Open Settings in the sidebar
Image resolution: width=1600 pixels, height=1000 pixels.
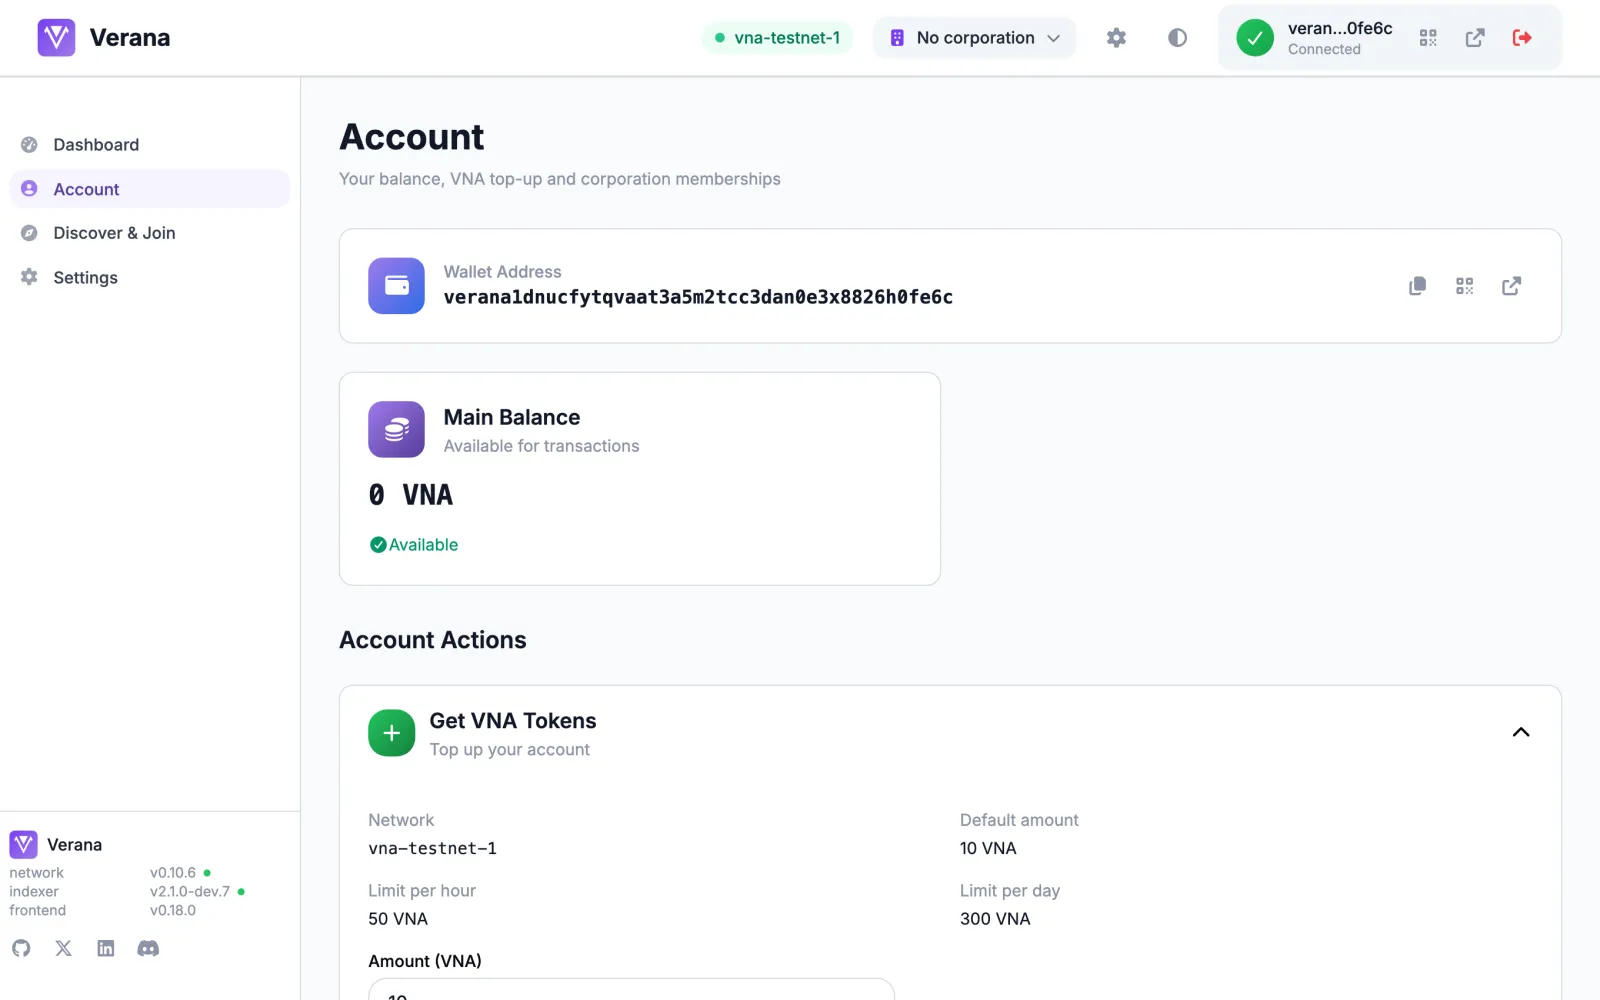[149, 277]
